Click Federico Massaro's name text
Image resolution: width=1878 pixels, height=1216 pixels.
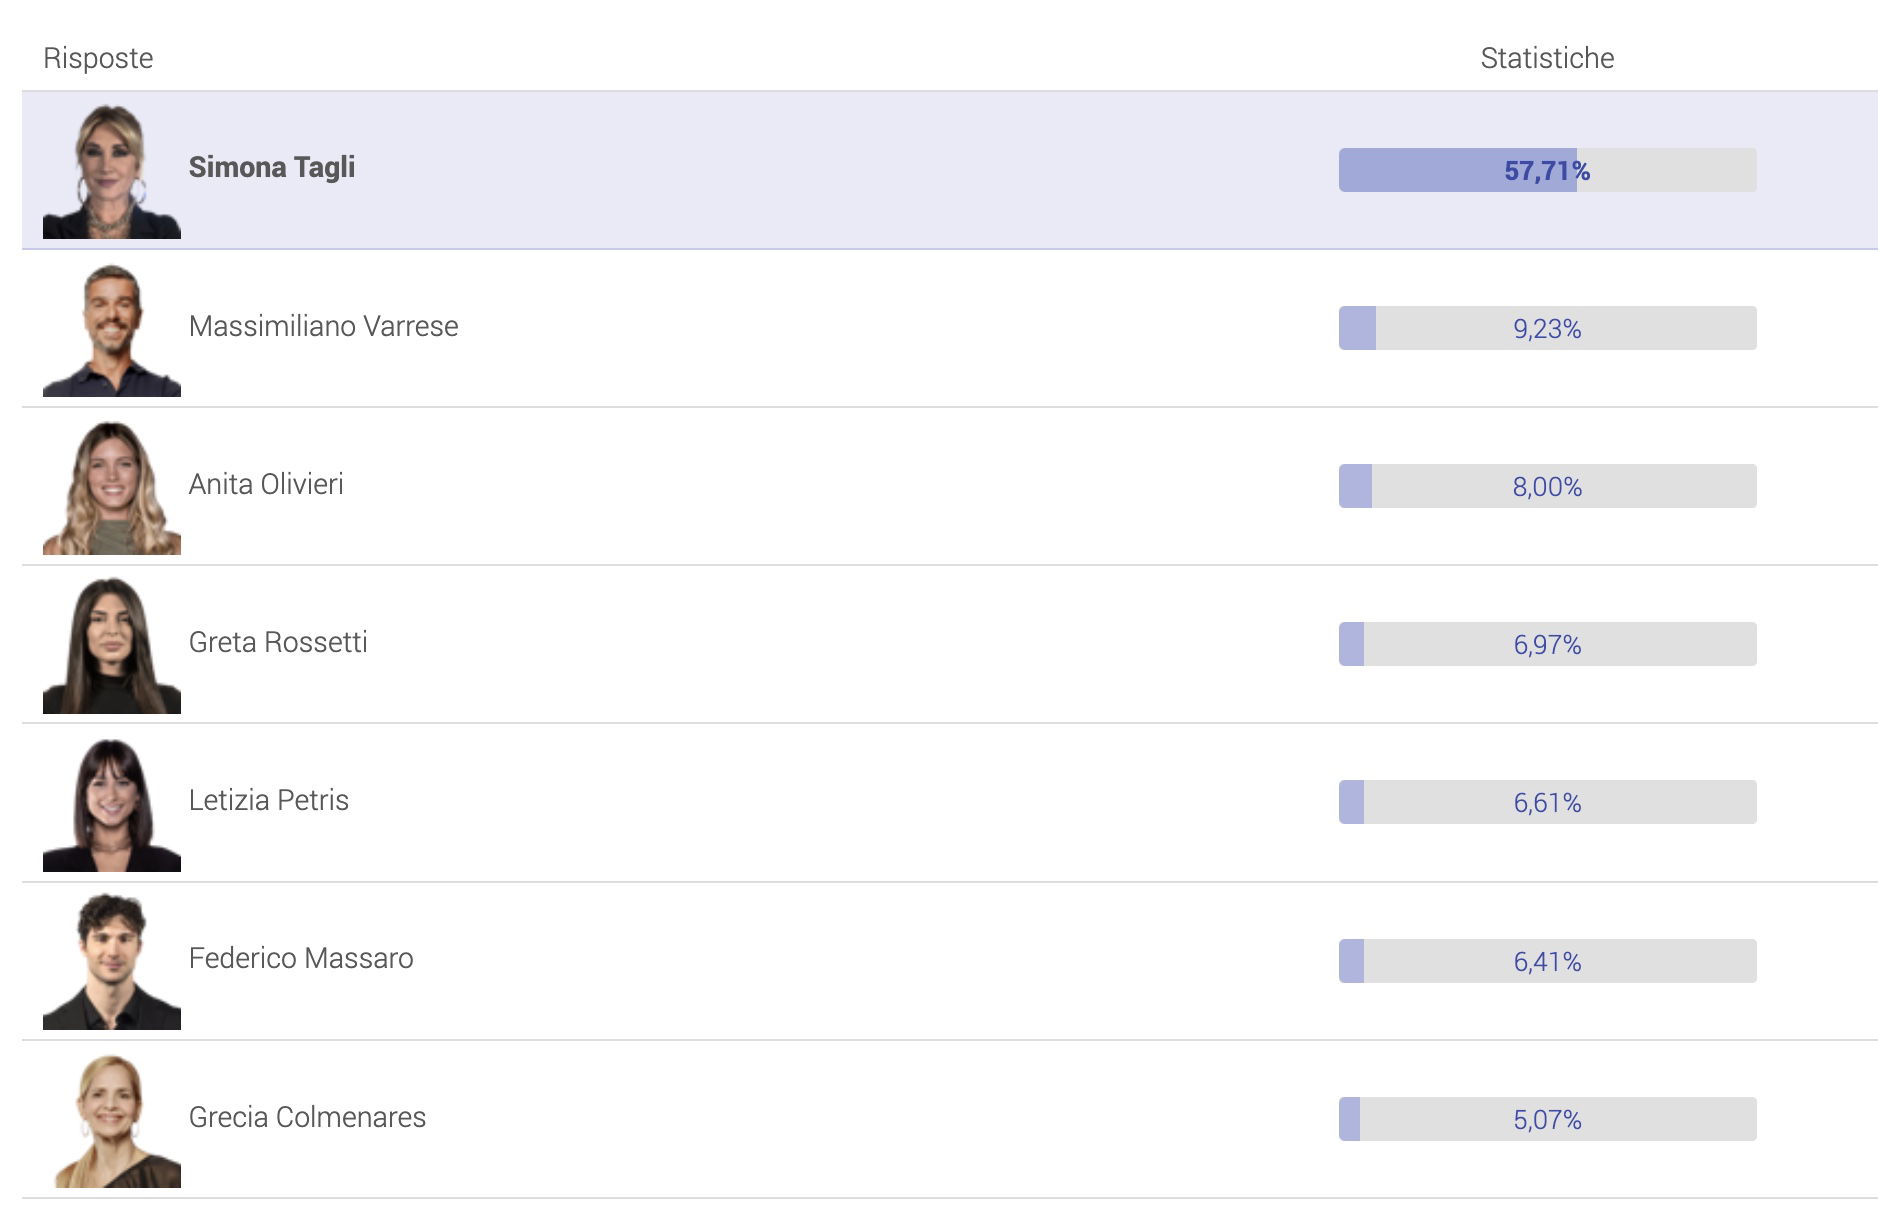[x=301, y=958]
